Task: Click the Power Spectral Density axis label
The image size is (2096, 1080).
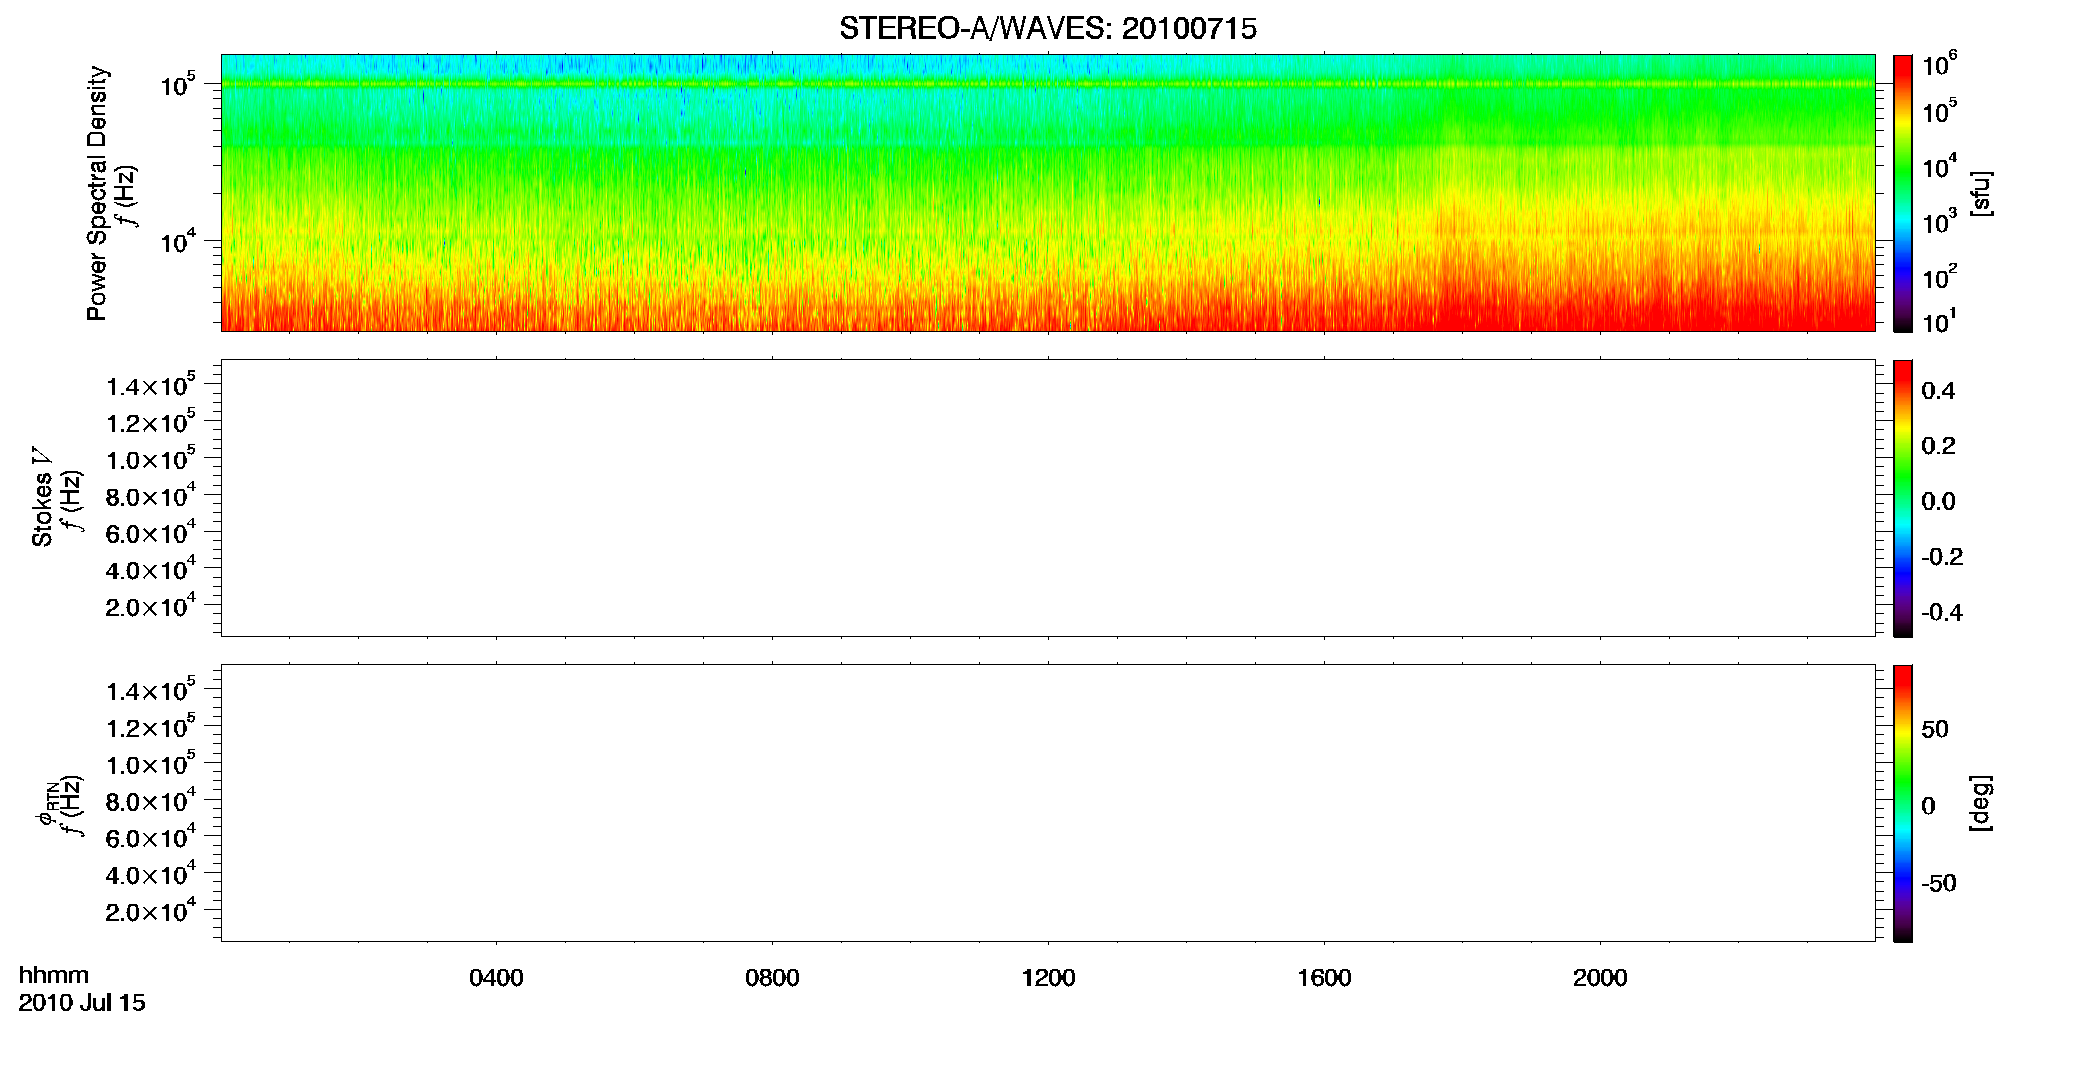Action: (97, 193)
